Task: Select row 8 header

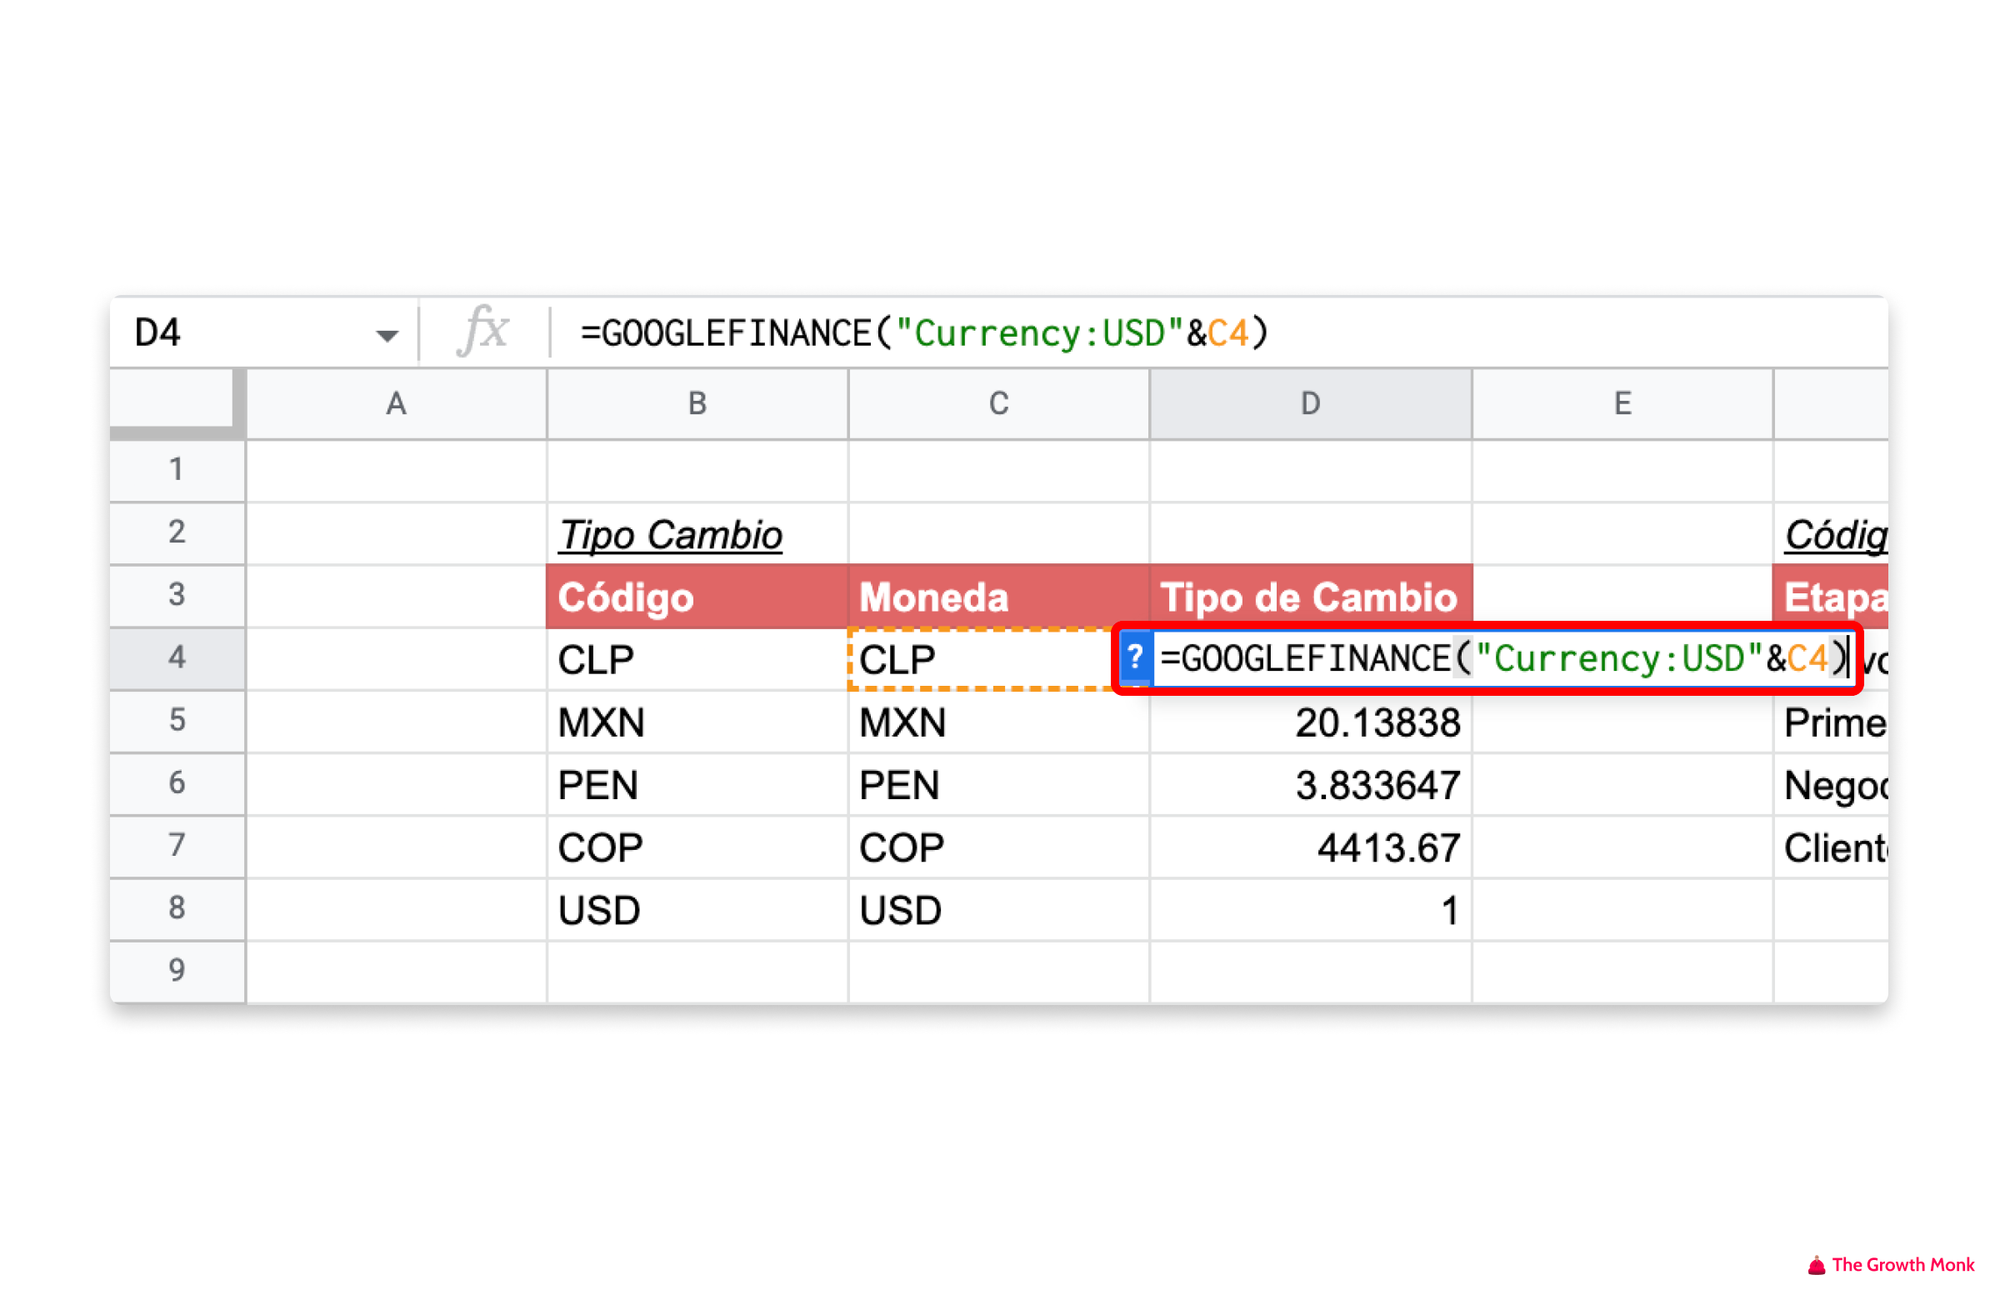Action: tap(177, 909)
